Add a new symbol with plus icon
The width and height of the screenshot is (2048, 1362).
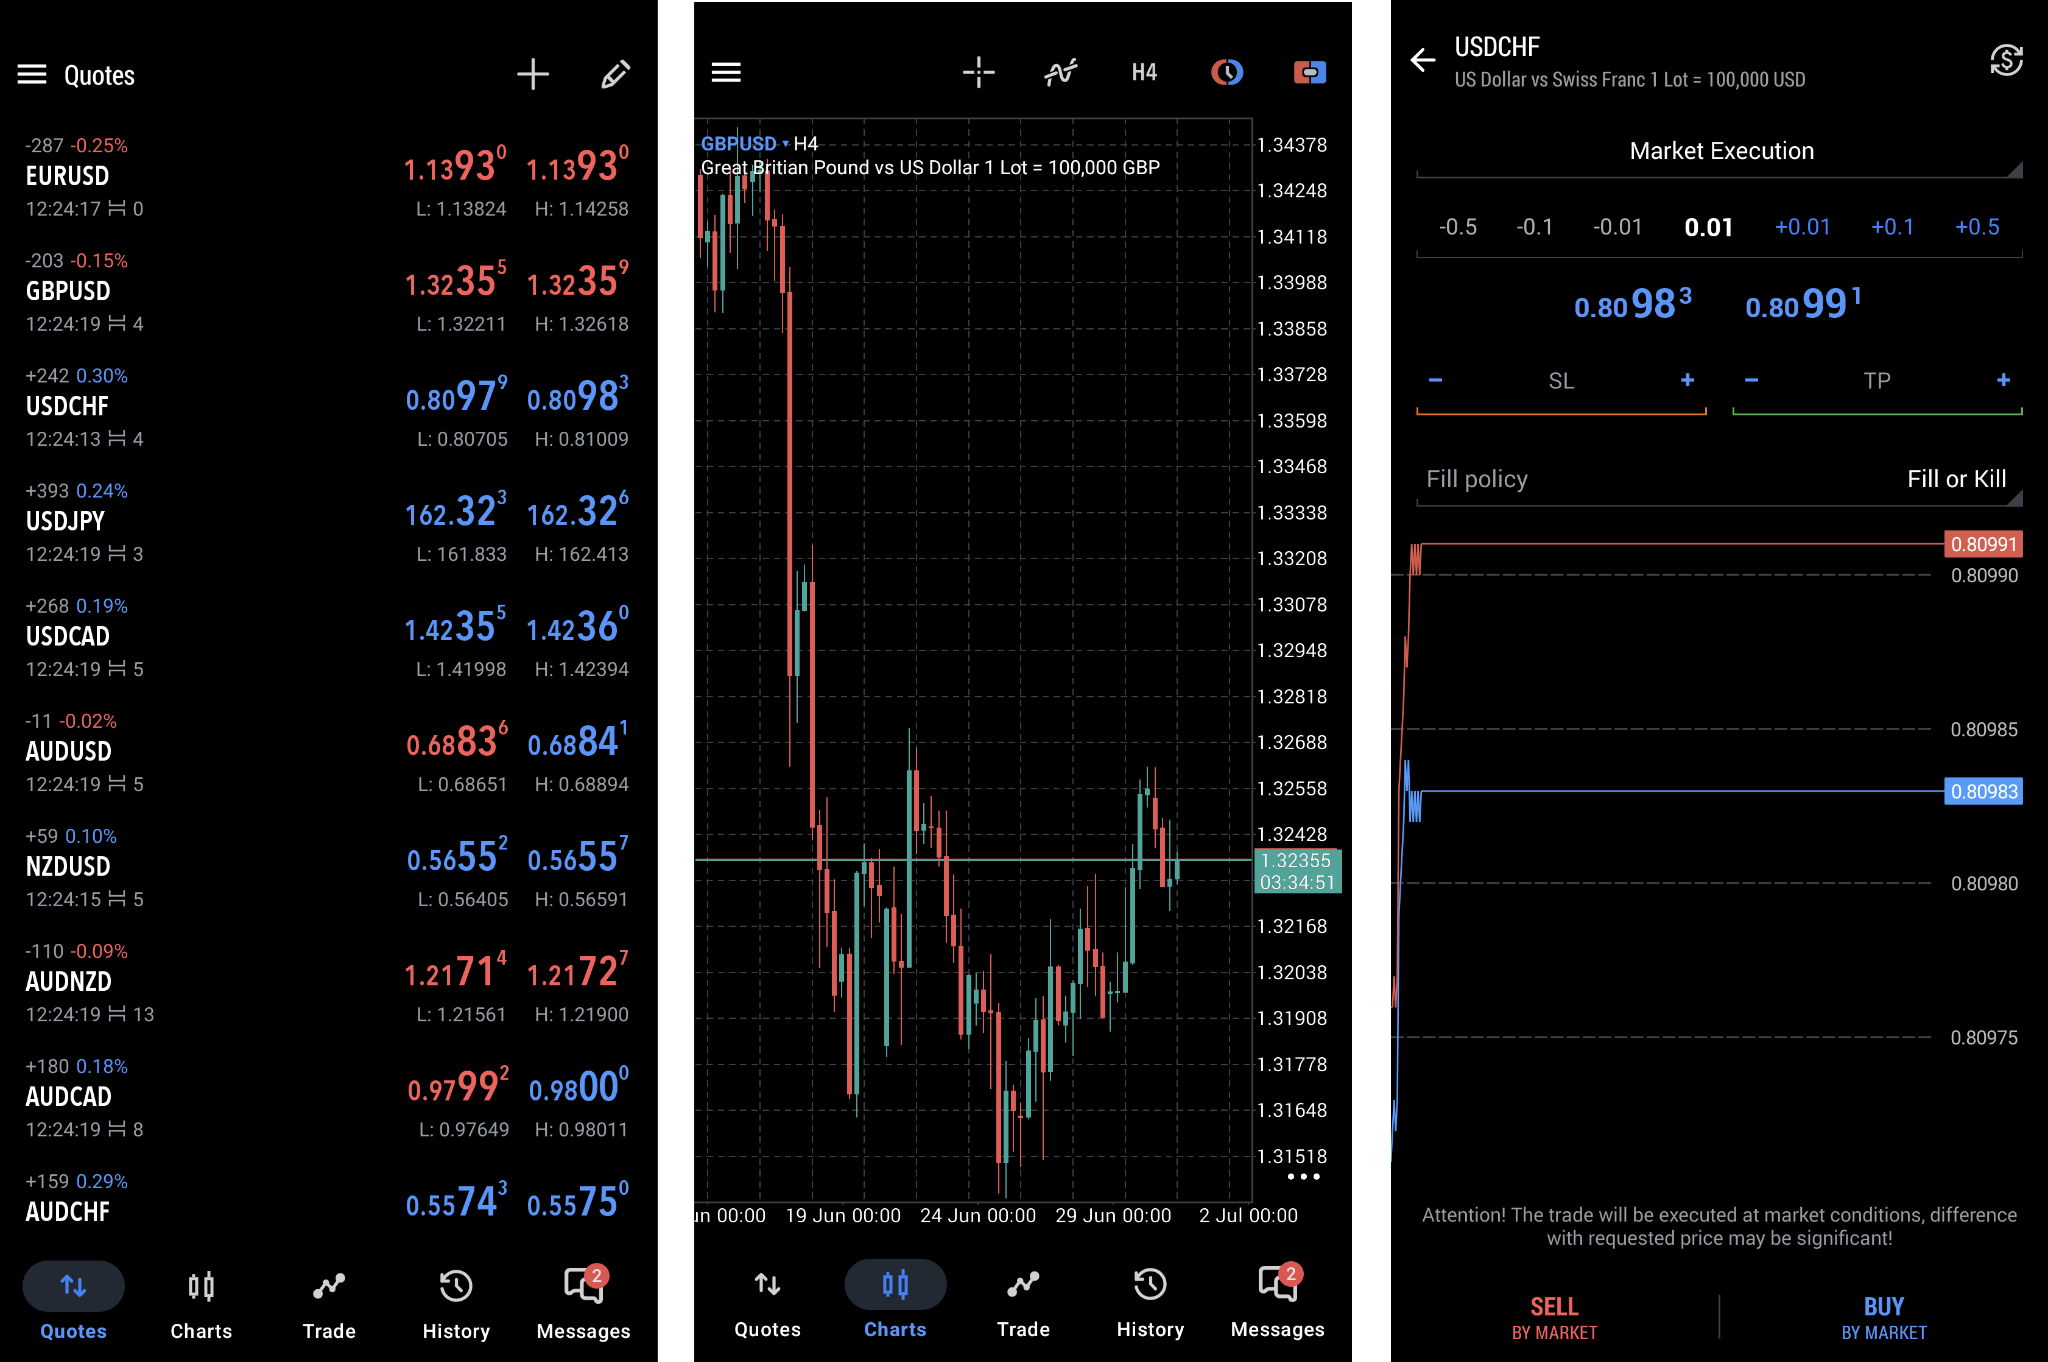(533, 74)
